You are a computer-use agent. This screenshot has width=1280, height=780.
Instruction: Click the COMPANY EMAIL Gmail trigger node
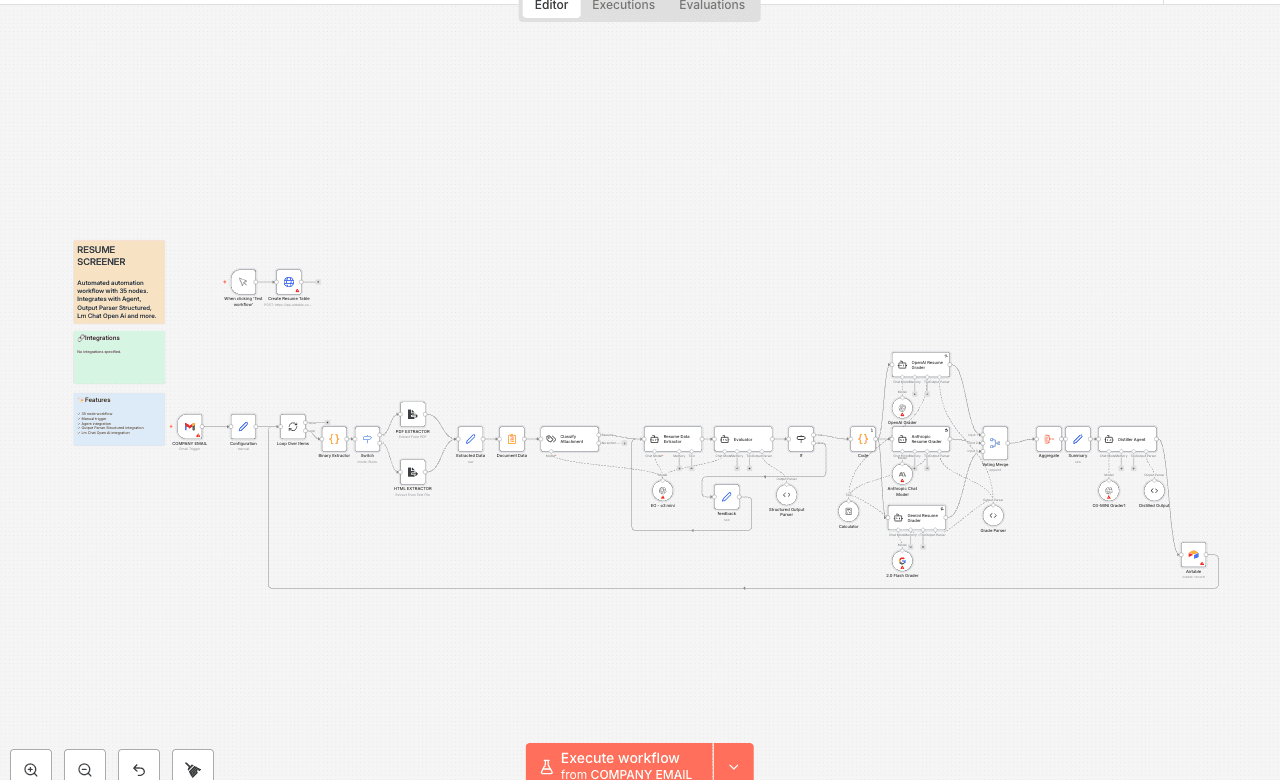point(190,427)
